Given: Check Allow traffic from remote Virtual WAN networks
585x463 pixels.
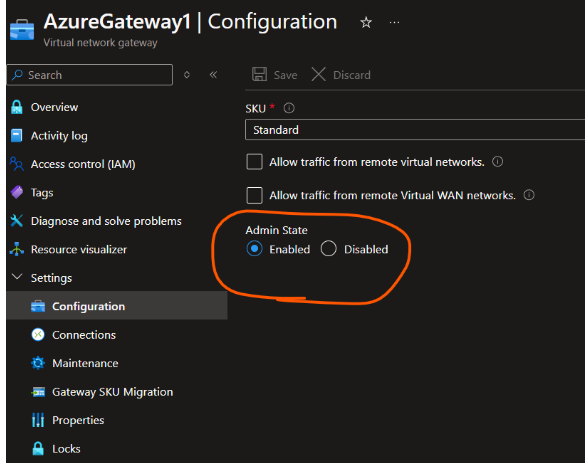Looking at the screenshot, I should point(254,195).
